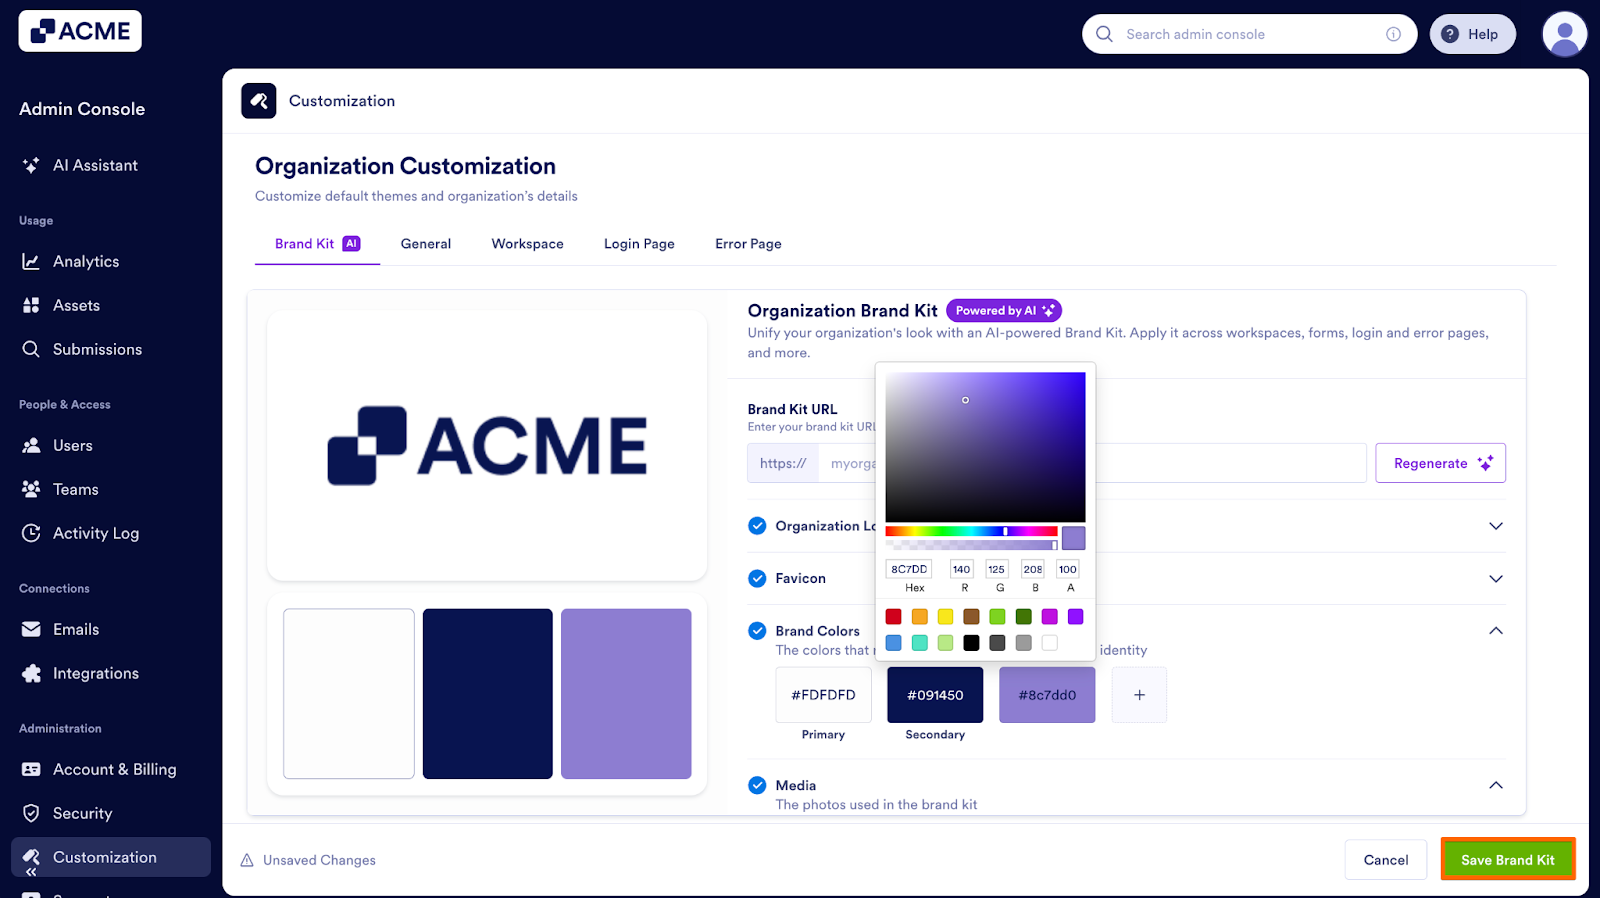
Task: Switch to the Brand Kit tab
Action: (317, 243)
